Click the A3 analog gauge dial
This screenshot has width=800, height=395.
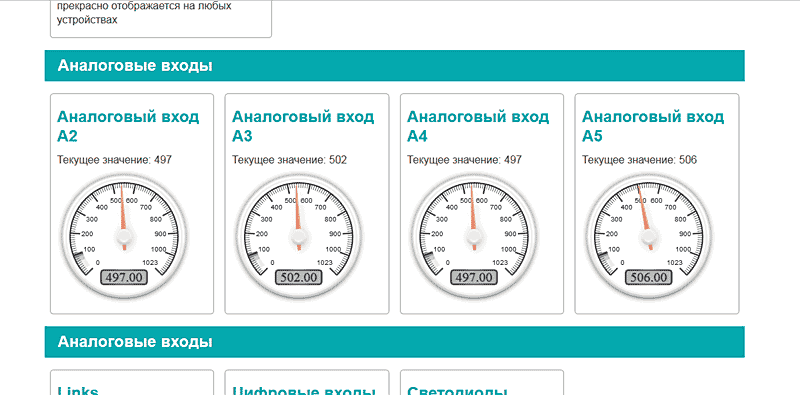pyautogui.click(x=299, y=235)
